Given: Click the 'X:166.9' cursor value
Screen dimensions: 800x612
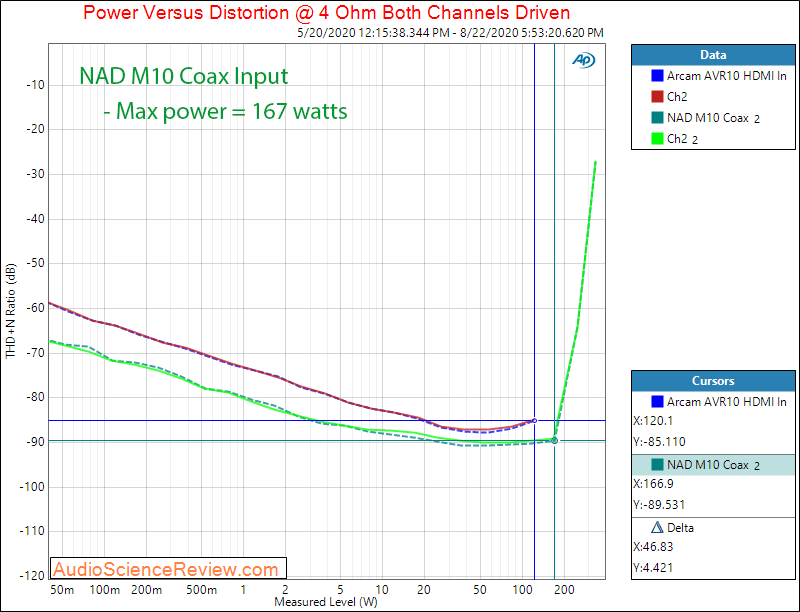Looking at the screenshot, I should pos(653,483).
